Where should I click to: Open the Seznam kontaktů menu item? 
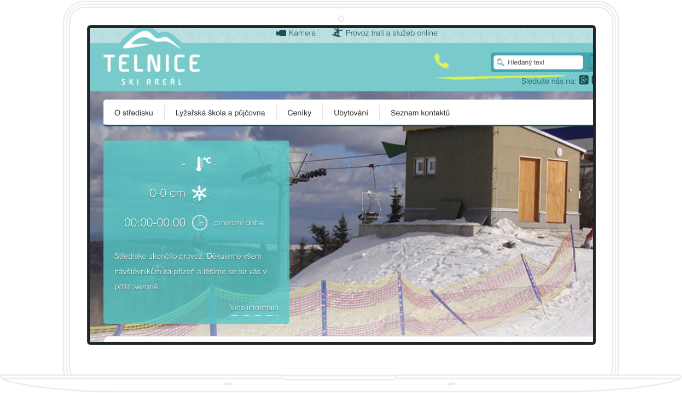click(x=420, y=113)
